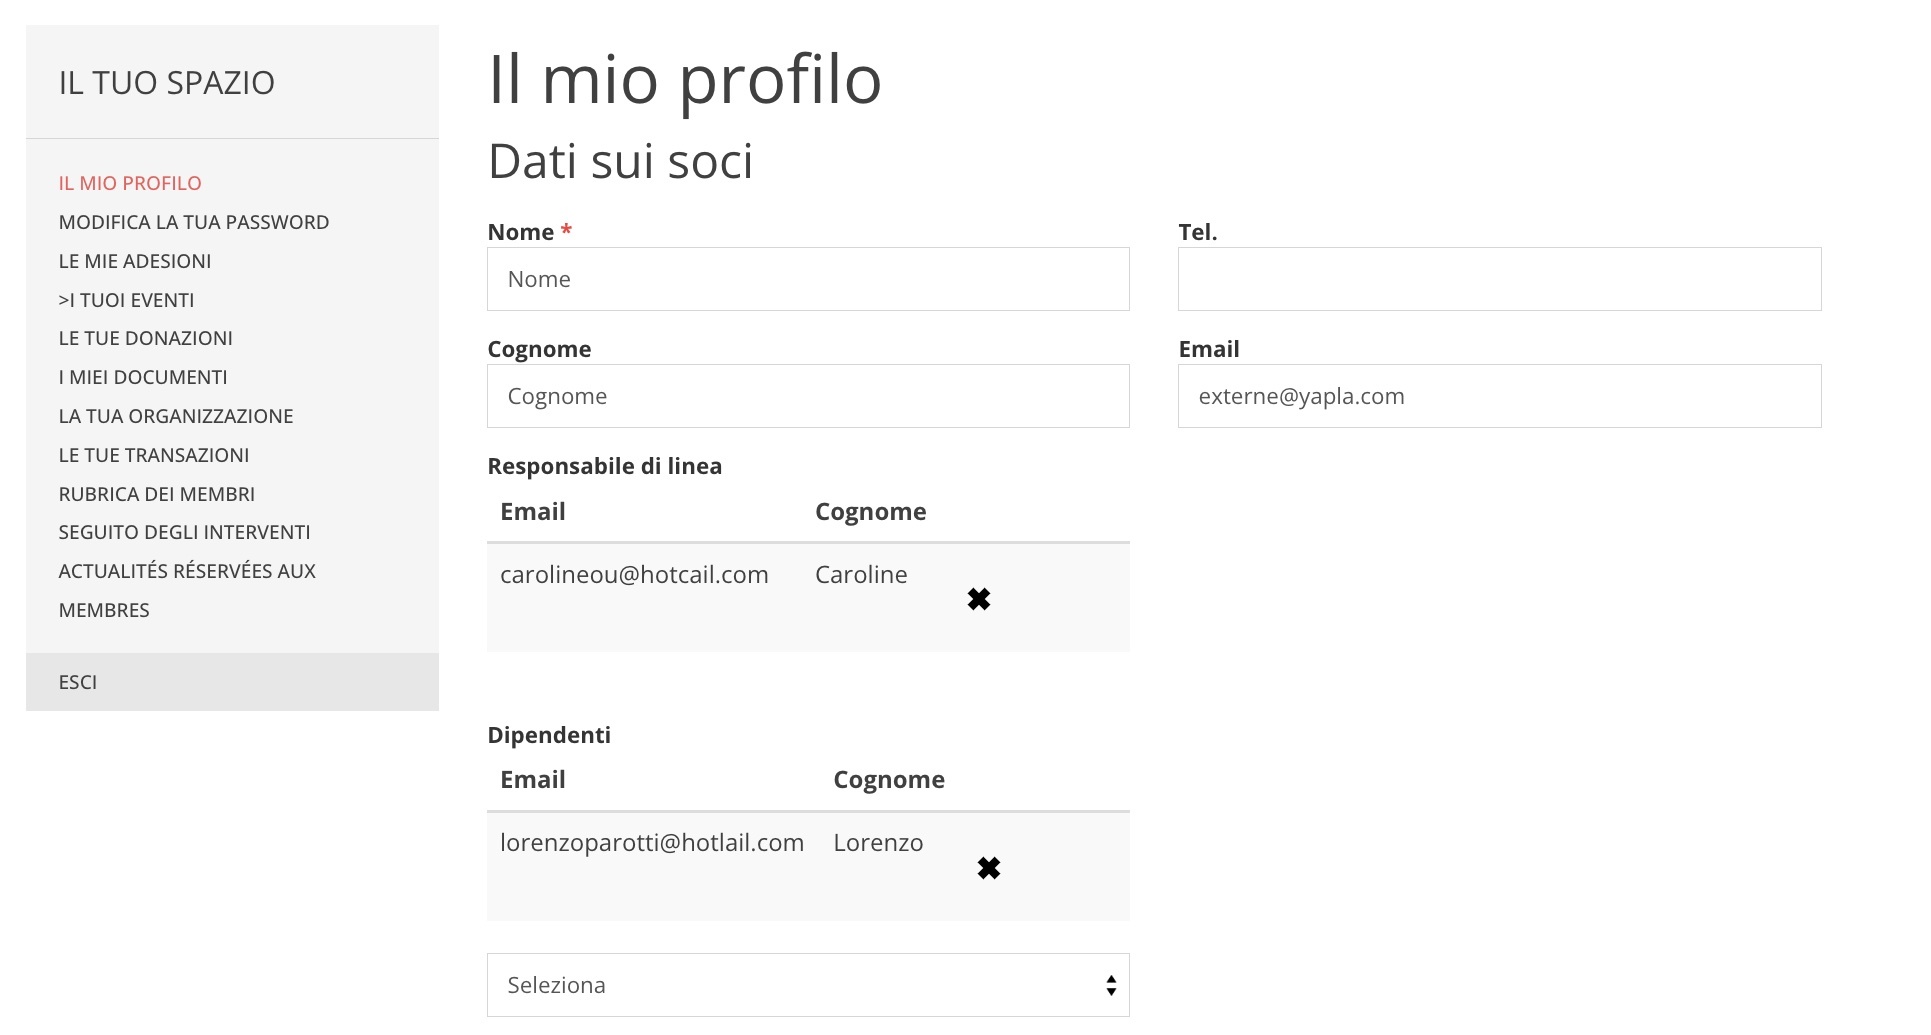This screenshot has width=1931, height=1035.
Task: Remove Caroline from Responsabile di linea
Action: [x=978, y=598]
